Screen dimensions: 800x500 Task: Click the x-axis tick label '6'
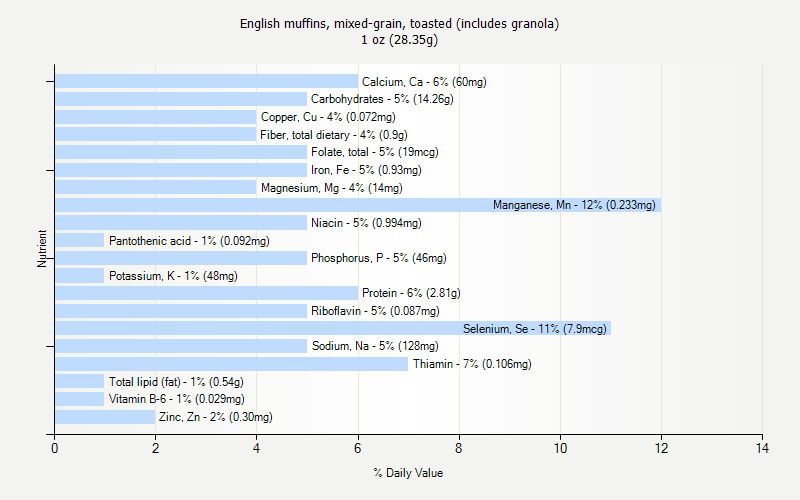[358, 448]
